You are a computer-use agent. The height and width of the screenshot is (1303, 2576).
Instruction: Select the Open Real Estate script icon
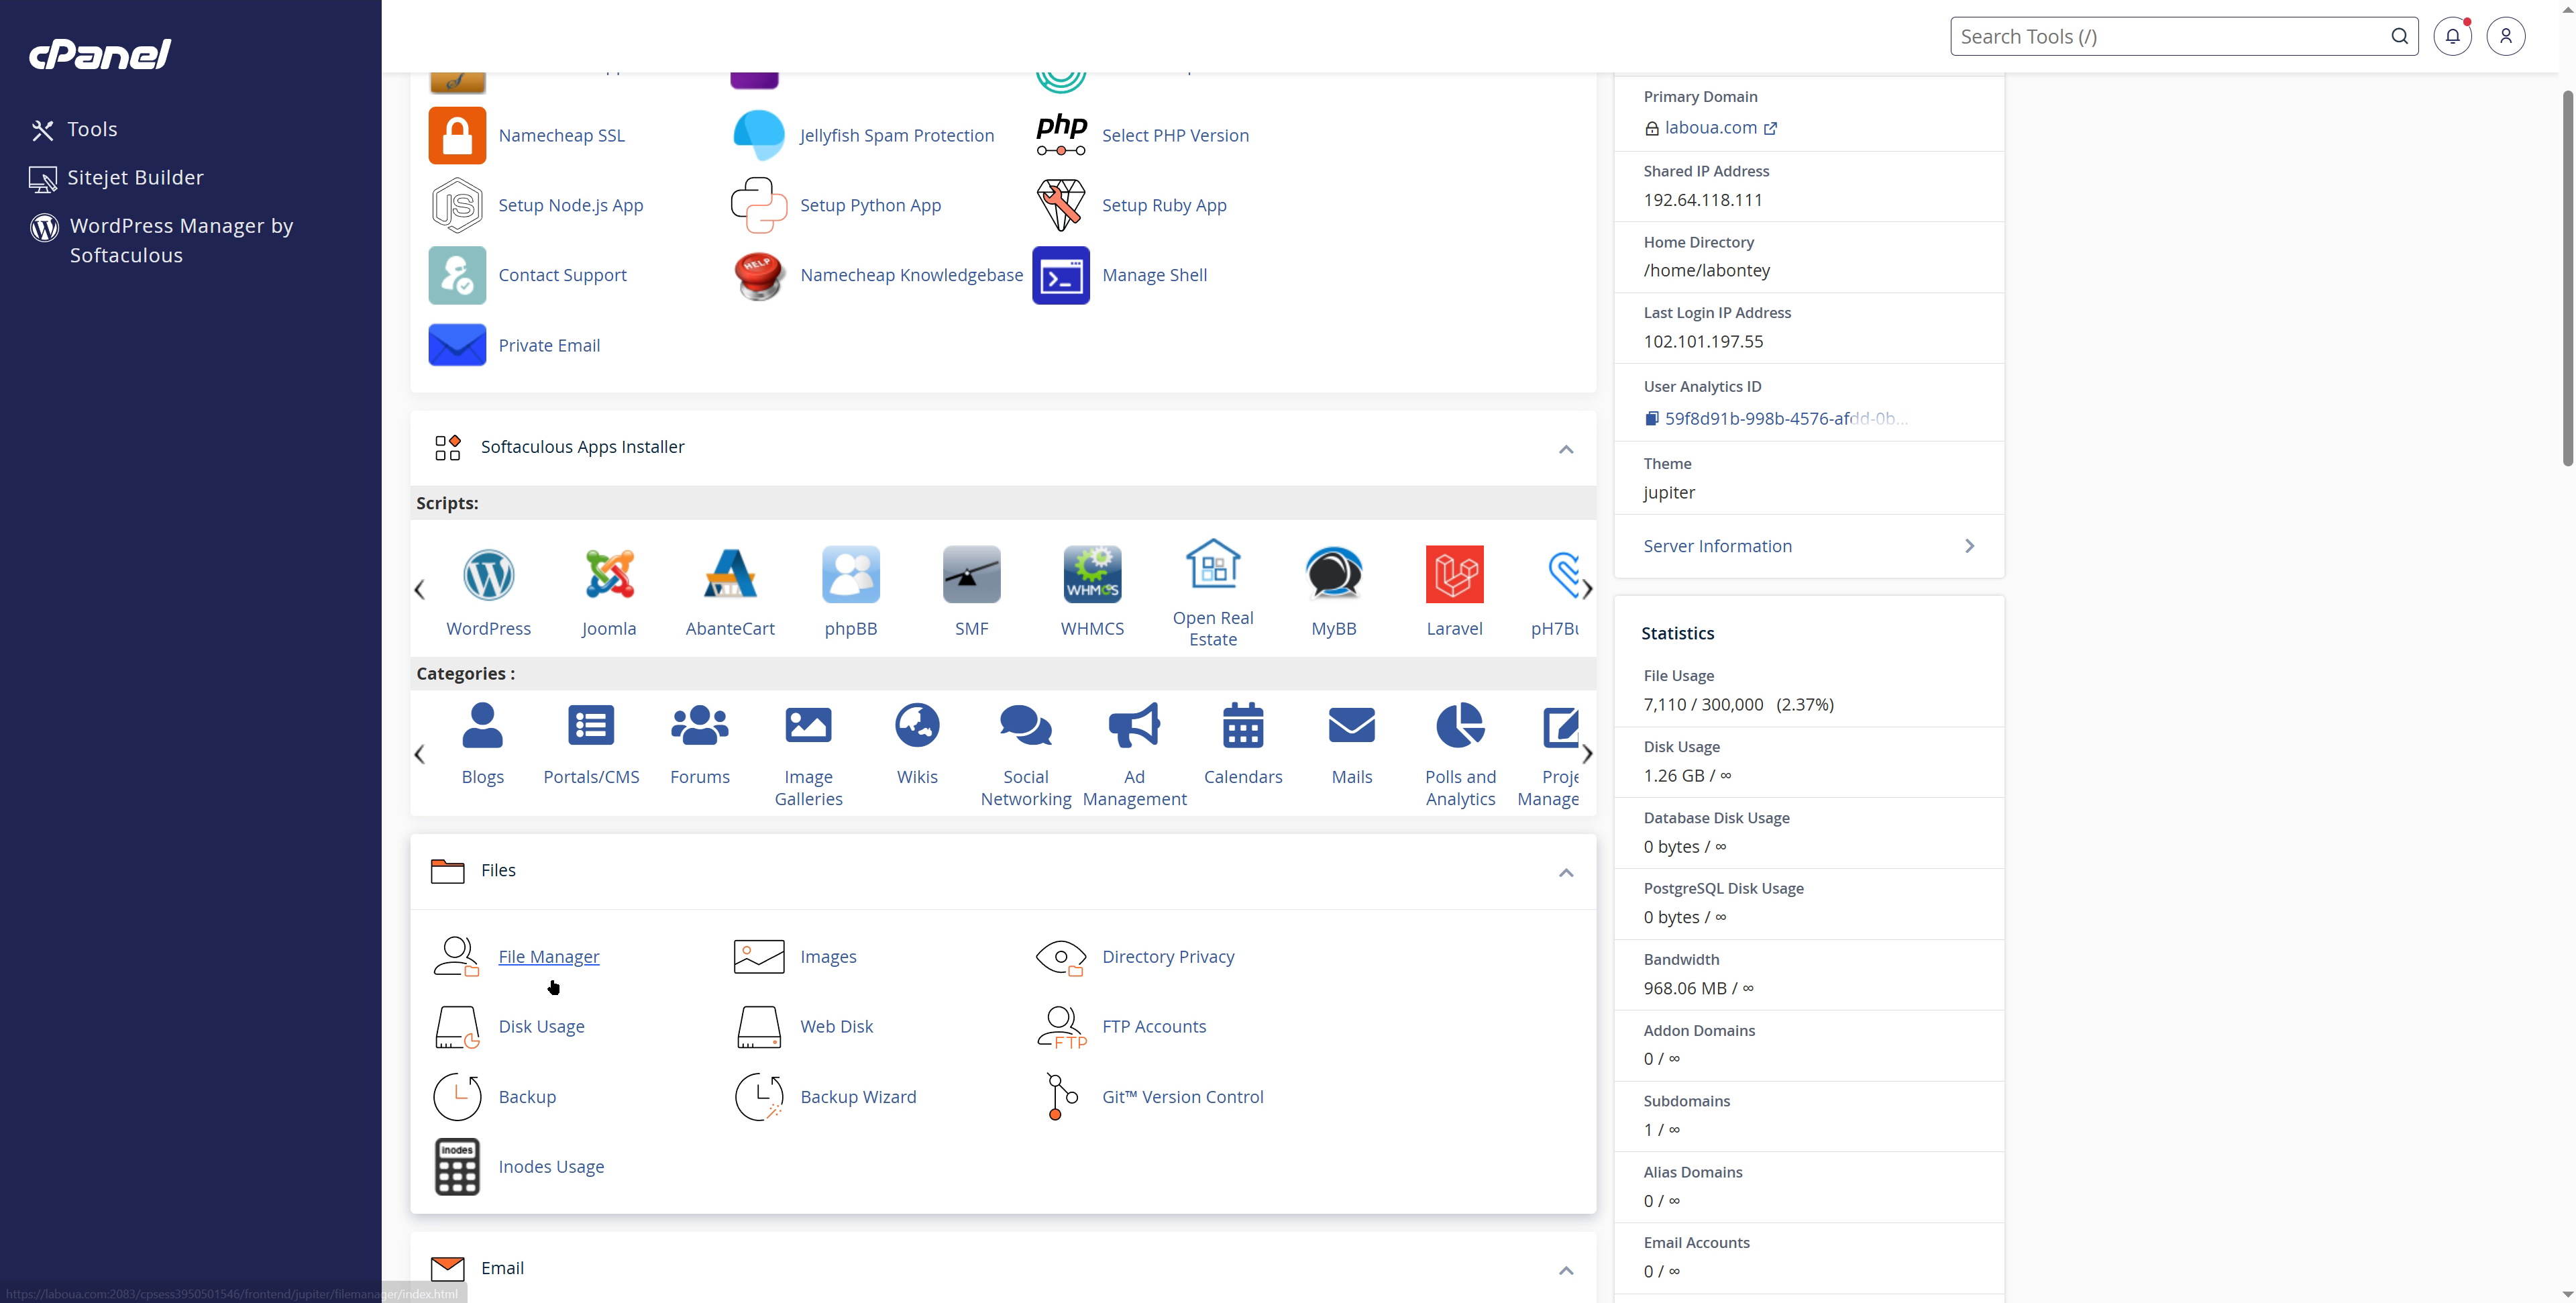pyautogui.click(x=1213, y=563)
